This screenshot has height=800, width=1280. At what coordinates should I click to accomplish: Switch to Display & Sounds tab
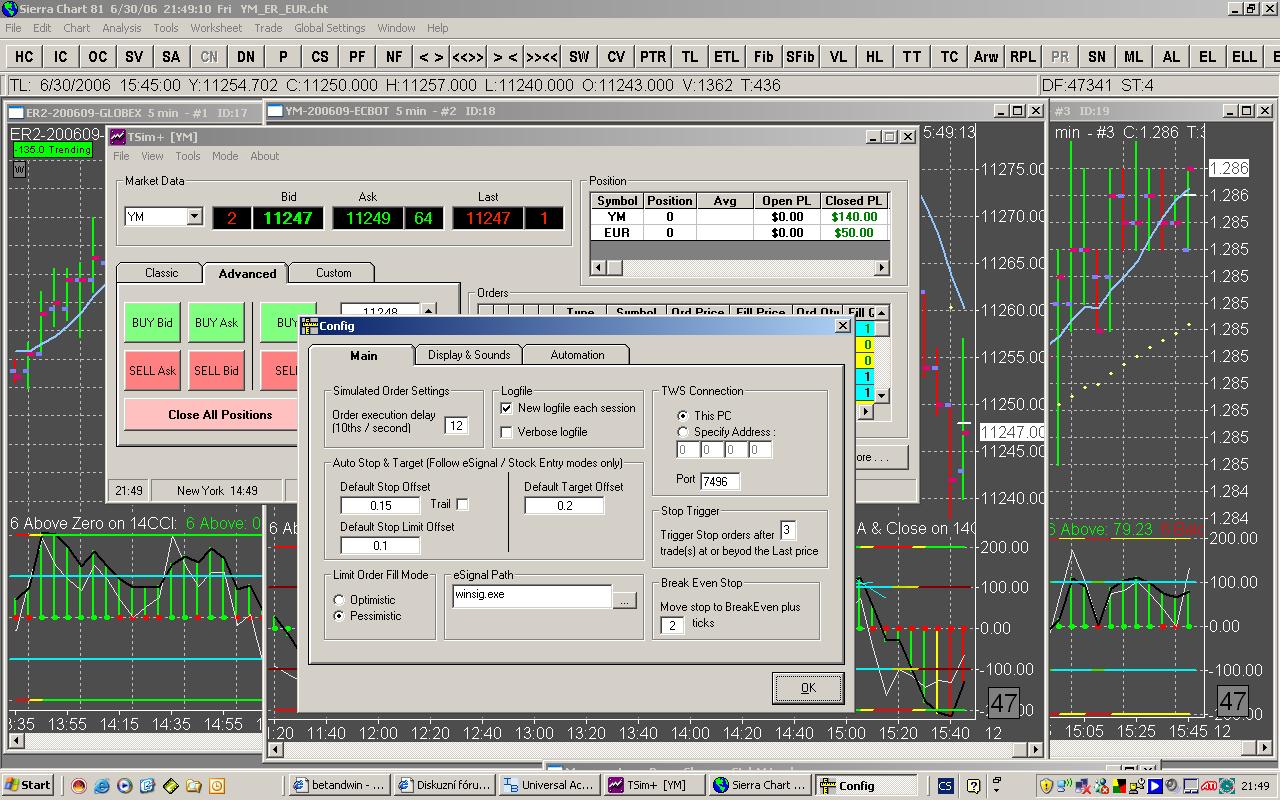pyautogui.click(x=469, y=355)
